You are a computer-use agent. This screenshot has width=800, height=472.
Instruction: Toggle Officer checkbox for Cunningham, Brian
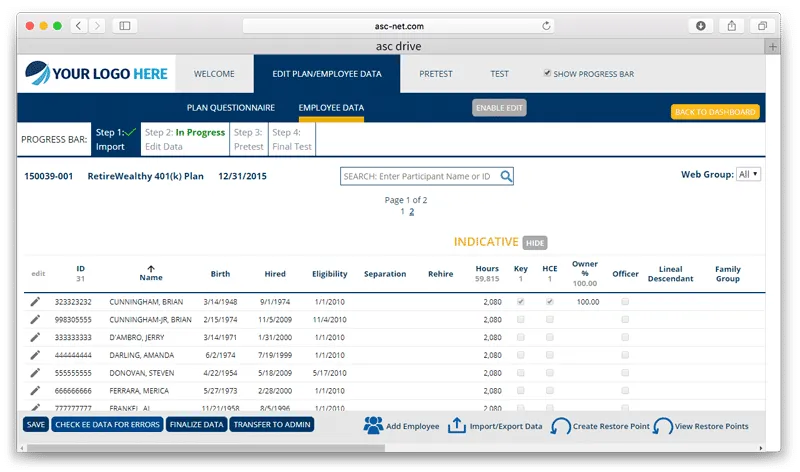[x=625, y=301]
